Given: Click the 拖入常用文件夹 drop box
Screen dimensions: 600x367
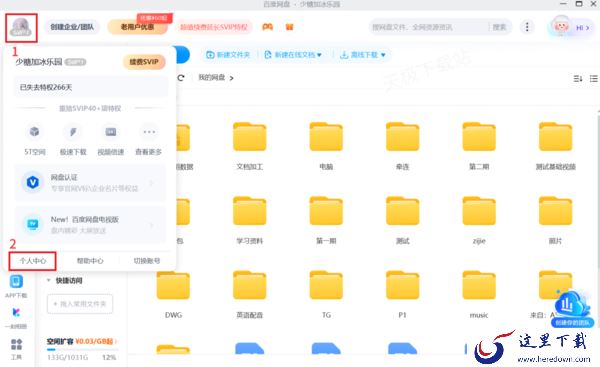Looking at the screenshot, I should tap(80, 304).
